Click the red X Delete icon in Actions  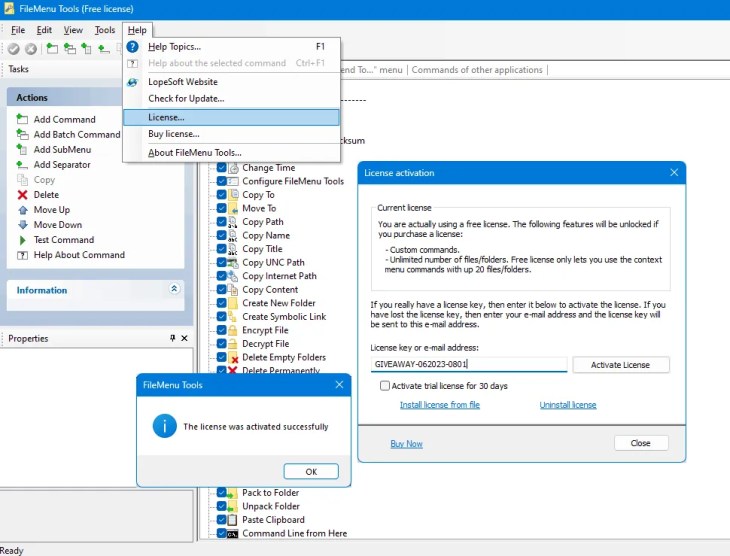[22, 195]
